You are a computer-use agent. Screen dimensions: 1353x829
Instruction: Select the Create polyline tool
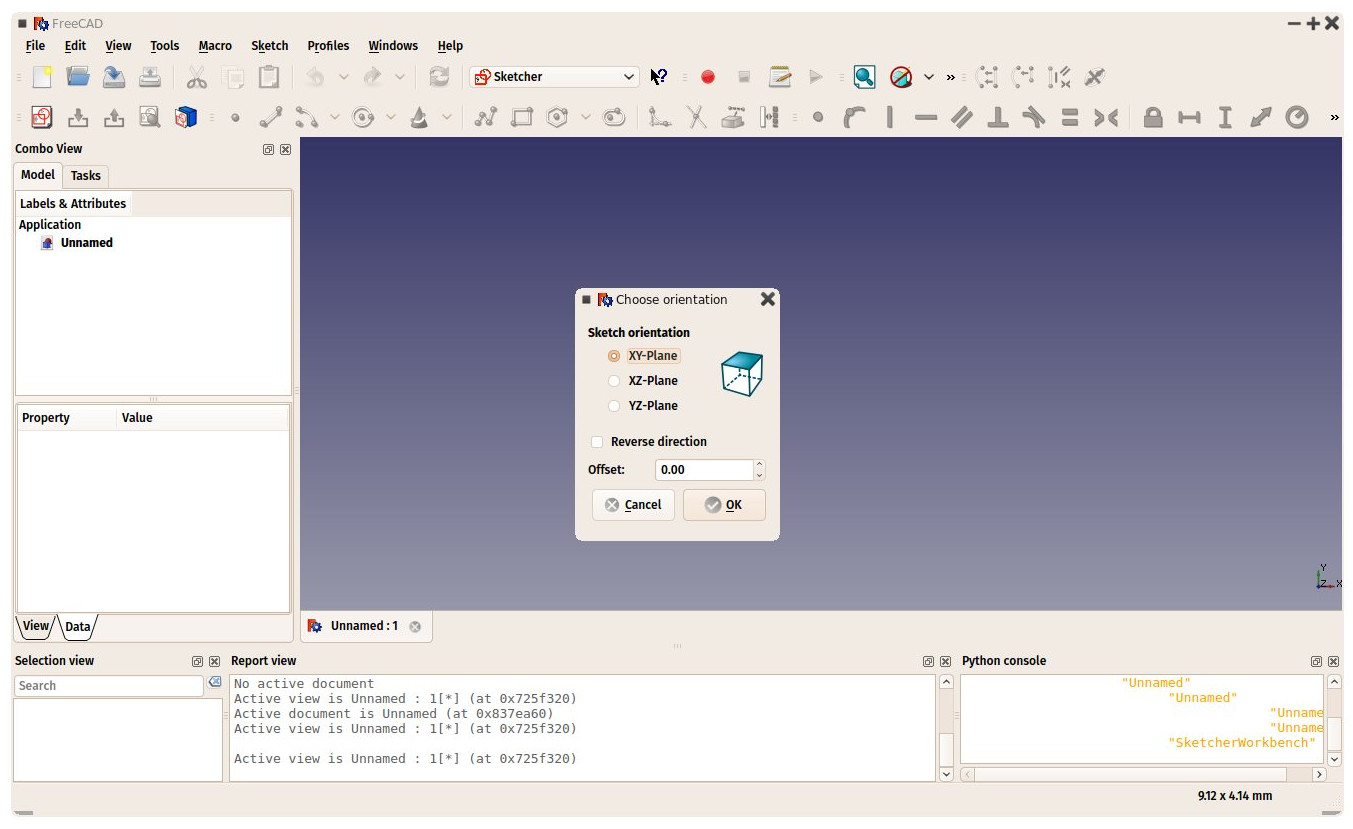pos(486,117)
